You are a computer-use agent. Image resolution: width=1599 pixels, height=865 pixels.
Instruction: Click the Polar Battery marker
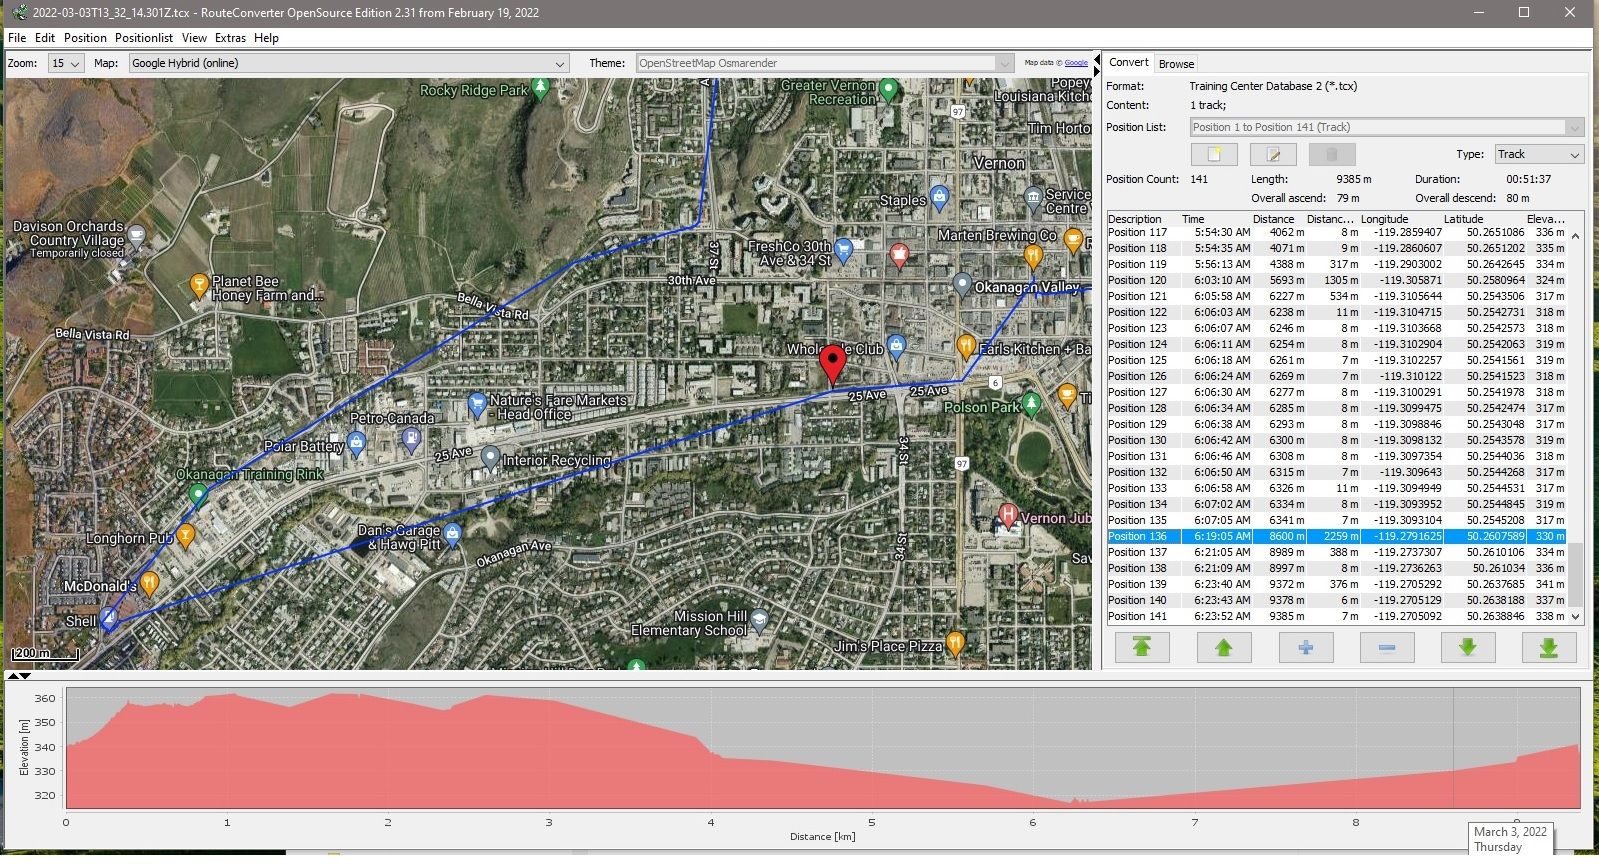(357, 444)
